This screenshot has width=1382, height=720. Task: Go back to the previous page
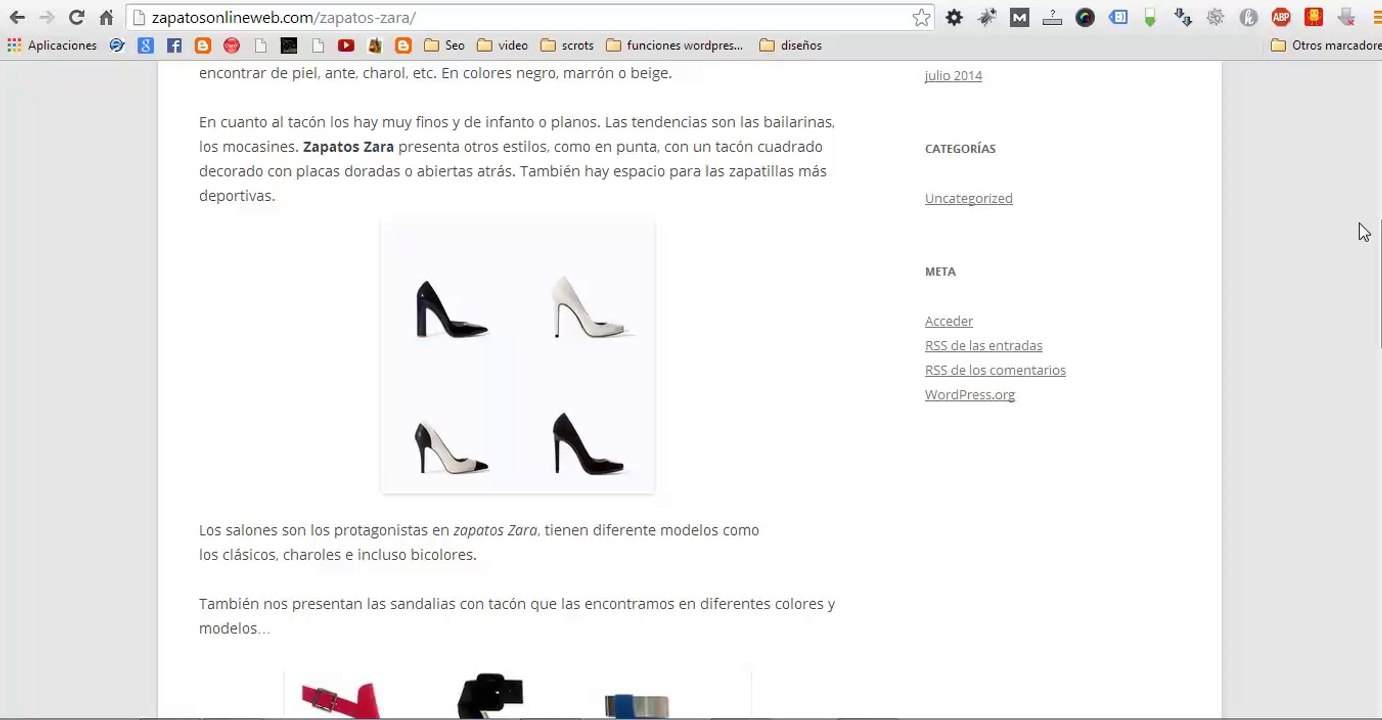[x=17, y=17]
